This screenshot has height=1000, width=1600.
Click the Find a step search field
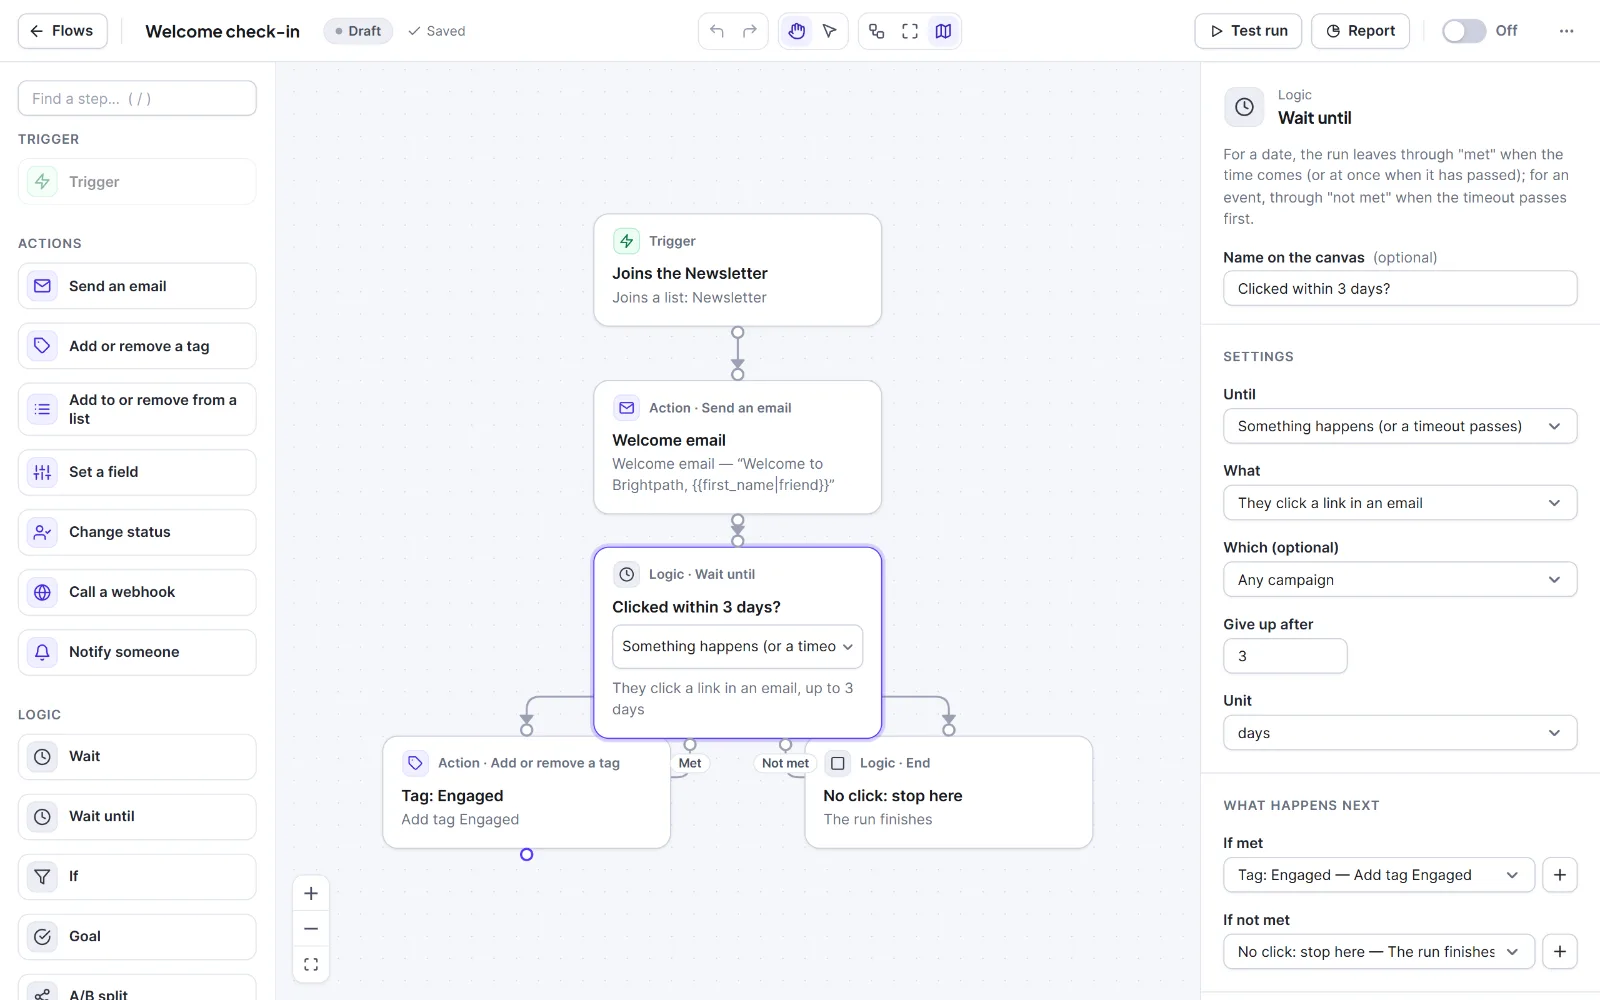click(137, 98)
